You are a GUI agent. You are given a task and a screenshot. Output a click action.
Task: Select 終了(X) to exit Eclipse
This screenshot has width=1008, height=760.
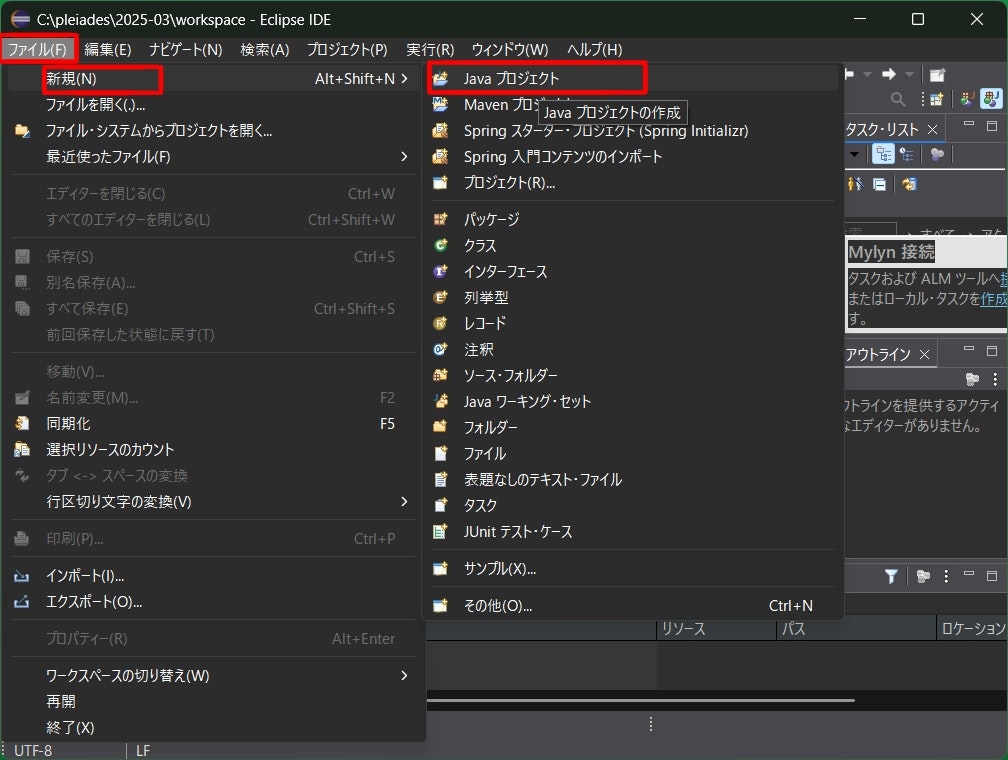(213, 727)
